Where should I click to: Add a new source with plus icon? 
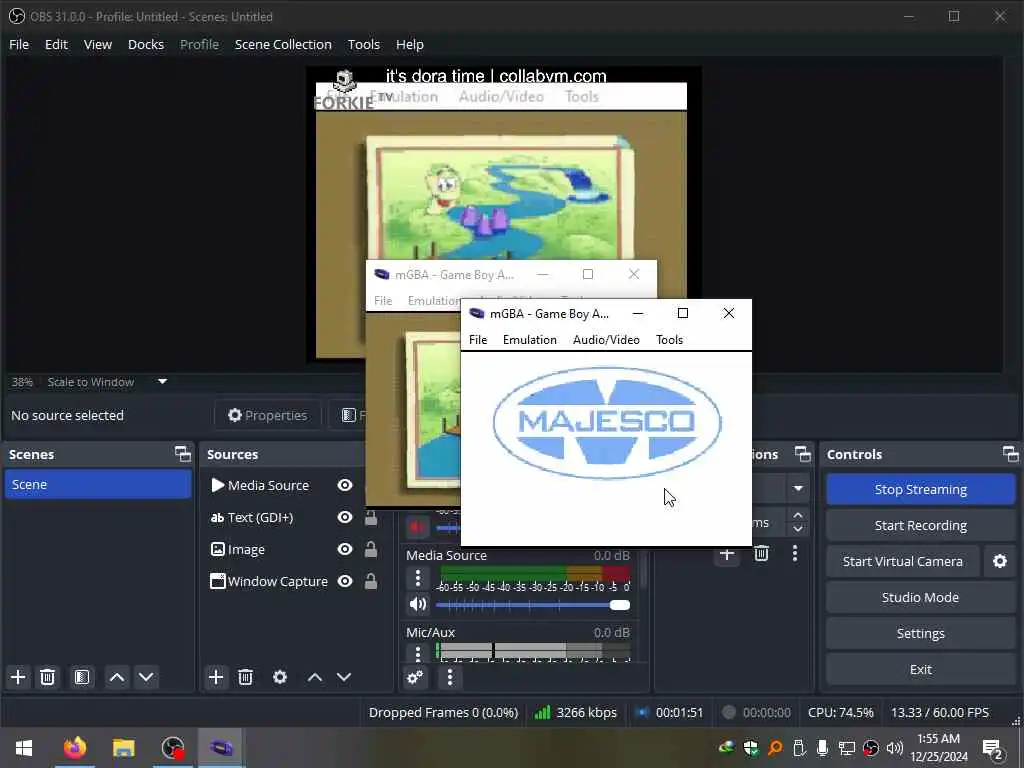tap(216, 677)
